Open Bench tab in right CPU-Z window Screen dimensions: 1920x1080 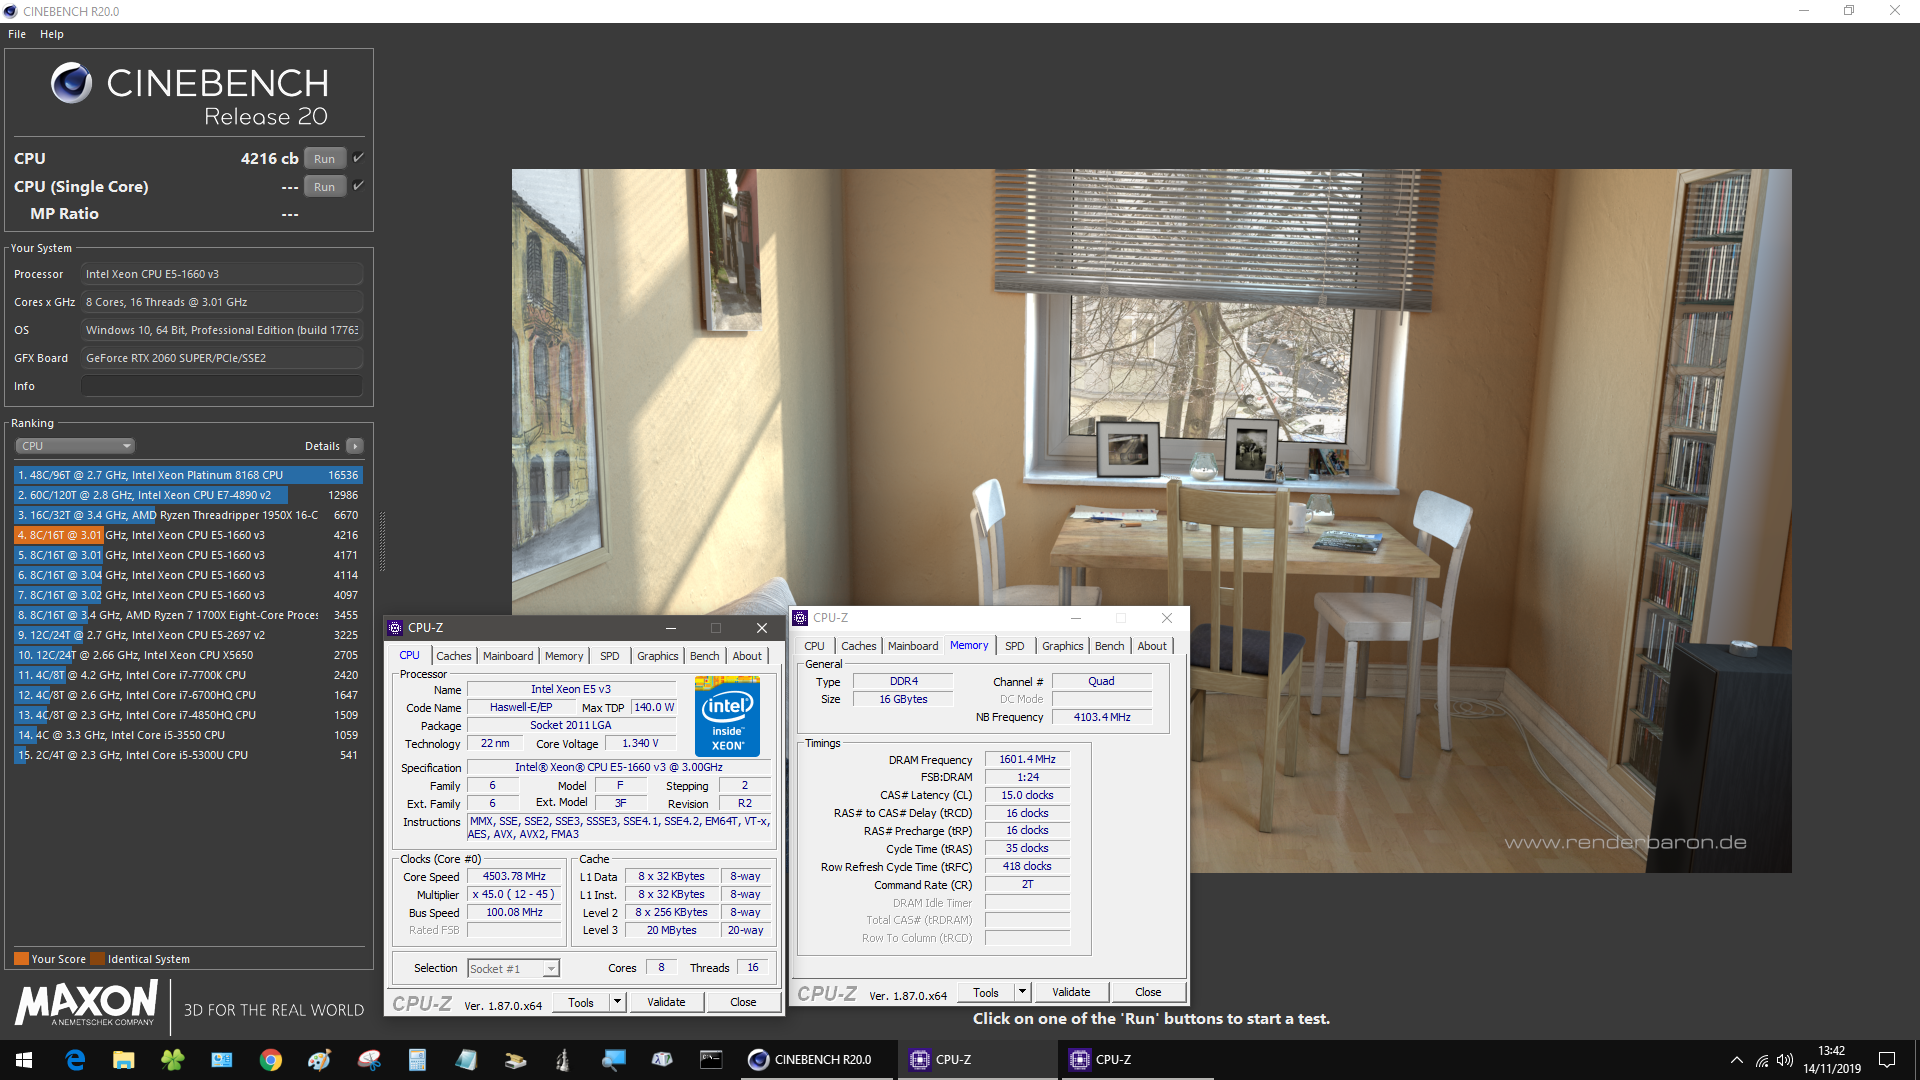[1110, 646]
